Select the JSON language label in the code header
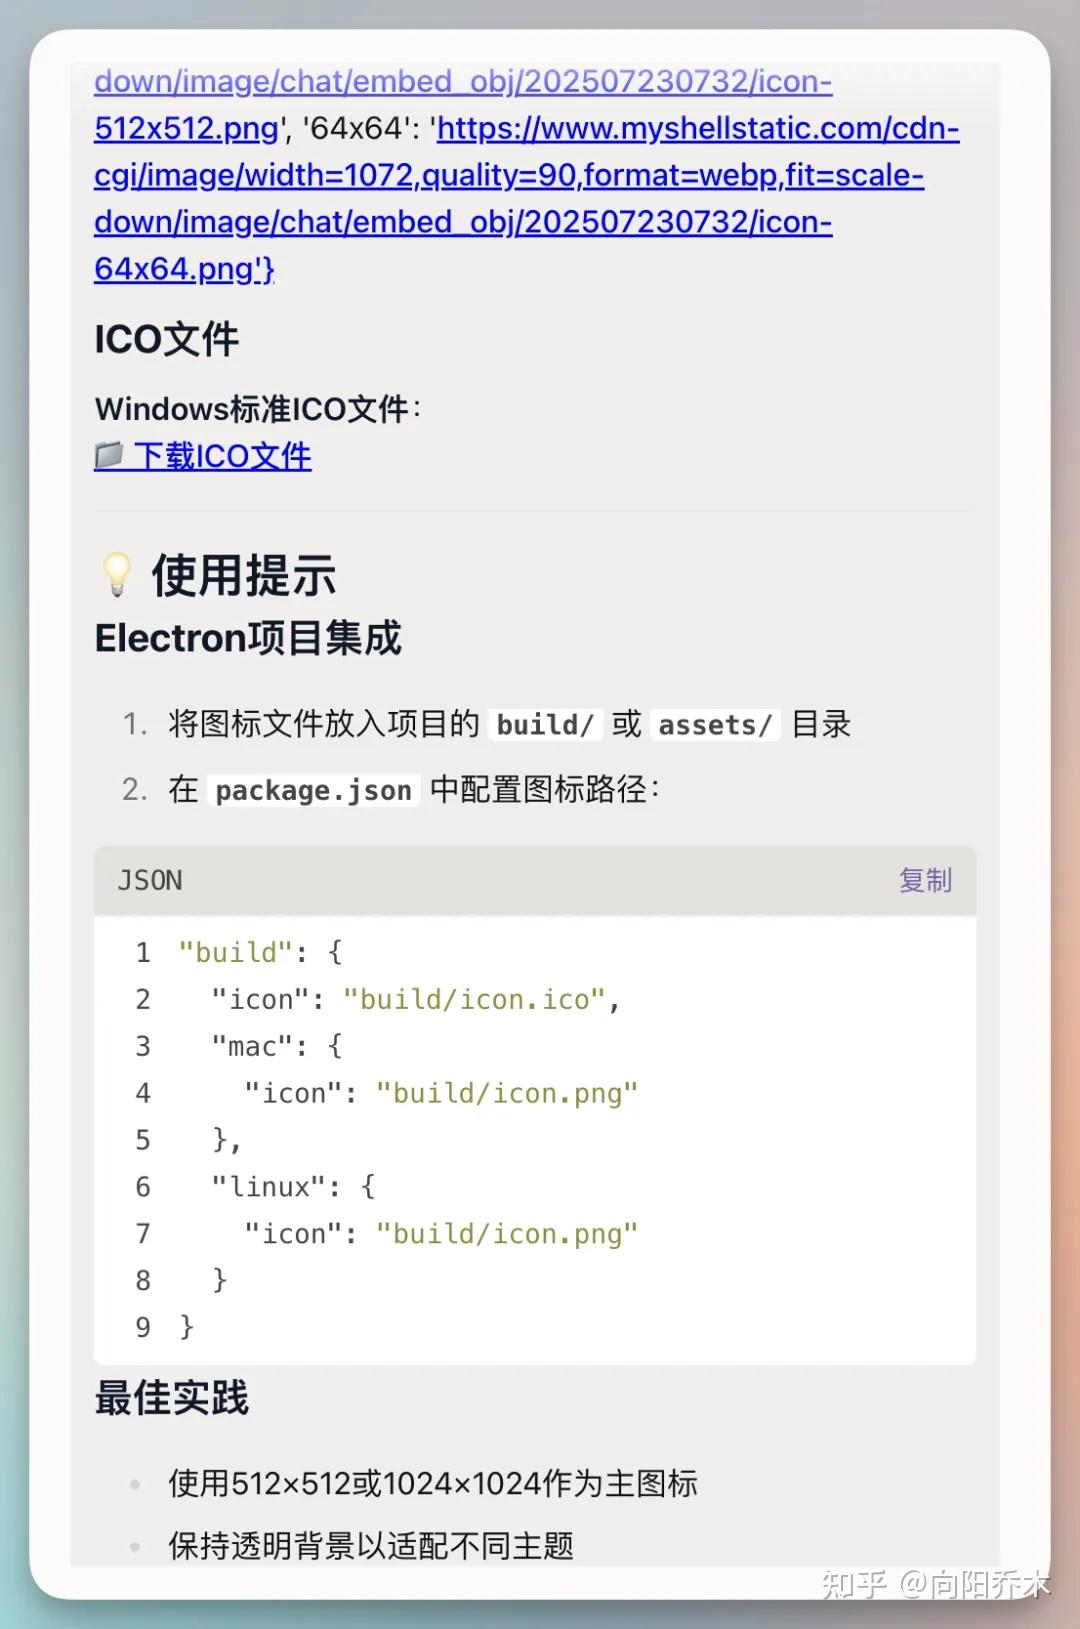The image size is (1080, 1629). coord(149,881)
